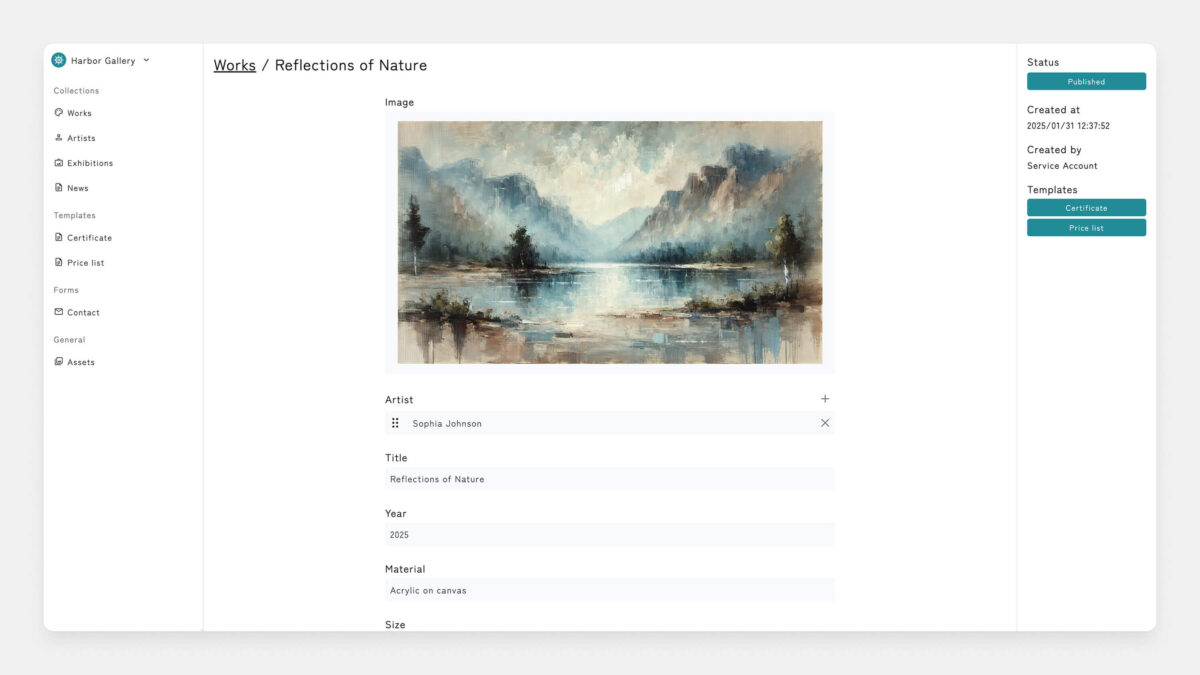
Task: Click the drag handle beside Sophia Johnson
Action: pos(395,422)
